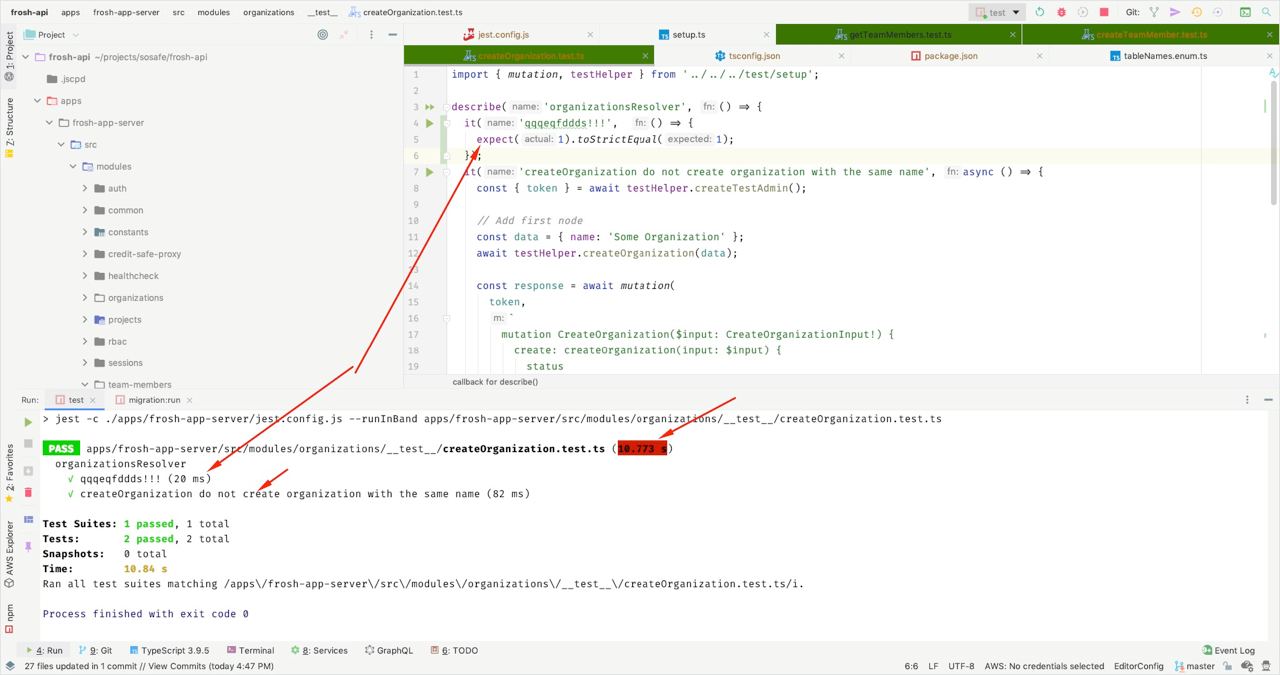
Task: Toggle the AWS Explorer side panel
Action: (x=9, y=553)
